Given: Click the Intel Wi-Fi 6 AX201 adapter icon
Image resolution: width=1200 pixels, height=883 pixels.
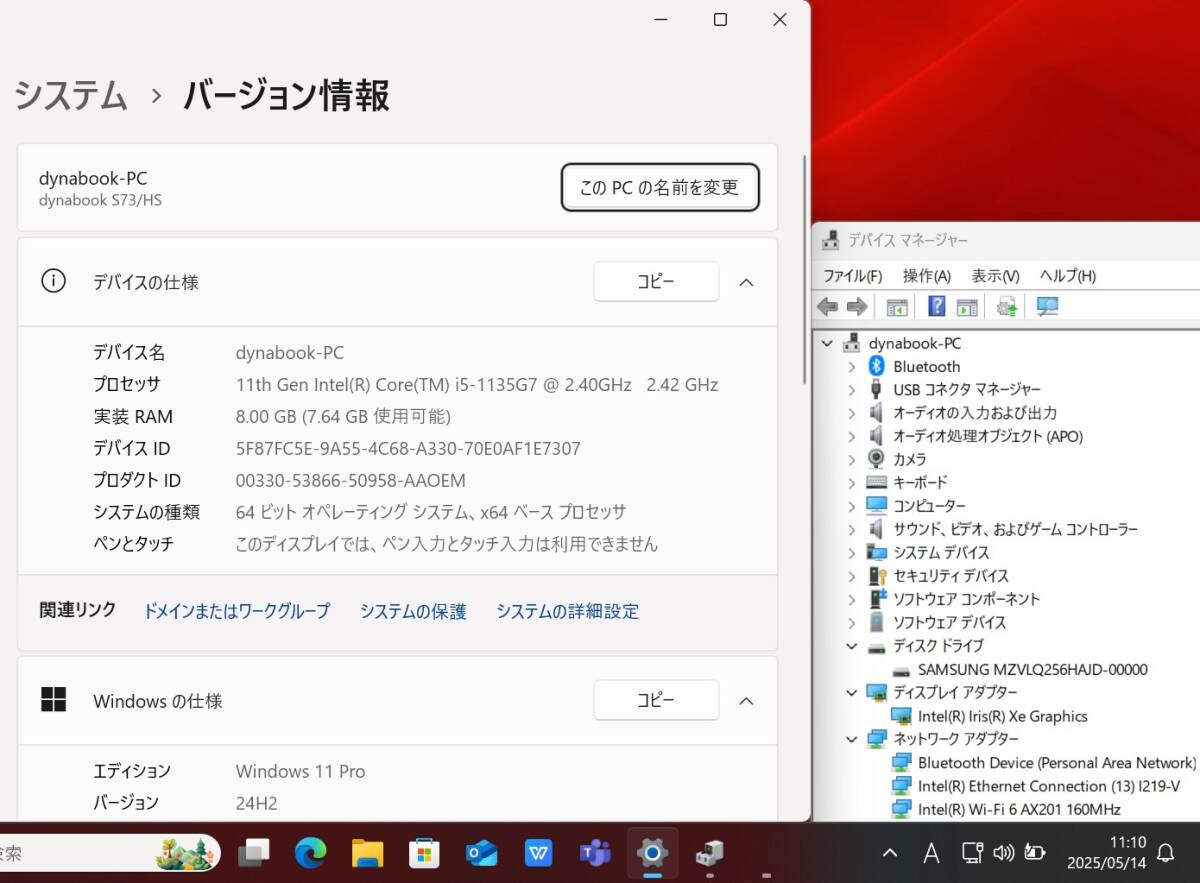Looking at the screenshot, I should pyautogui.click(x=901, y=809).
